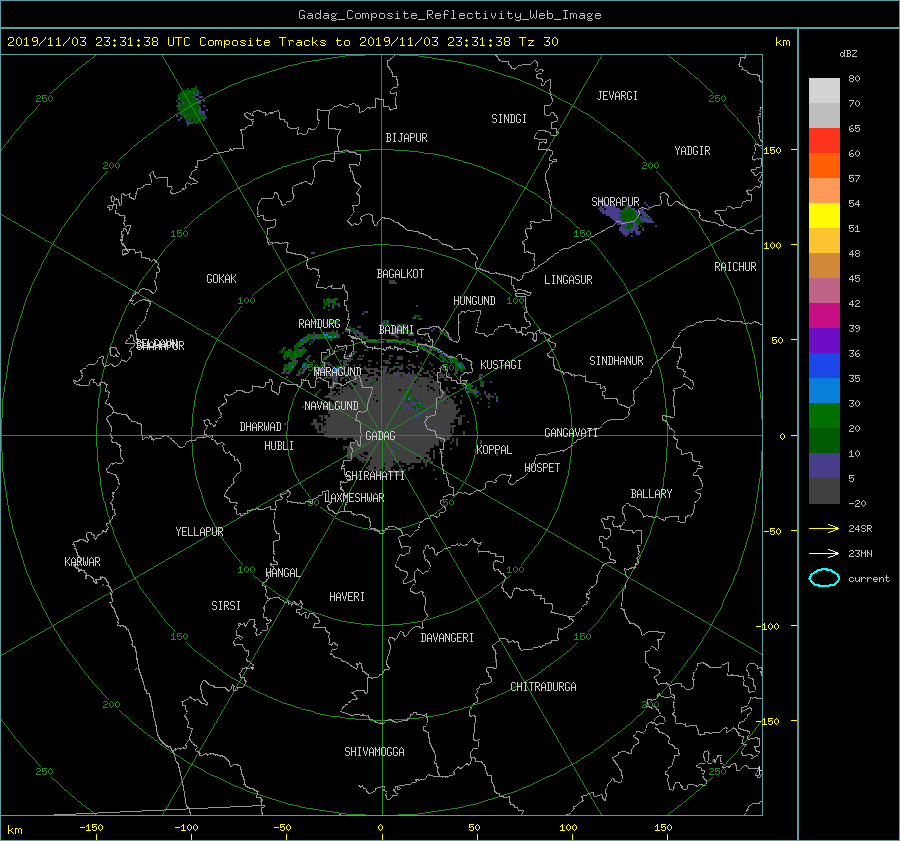Click the yellow 24SR arrow legend icon

pos(824,528)
